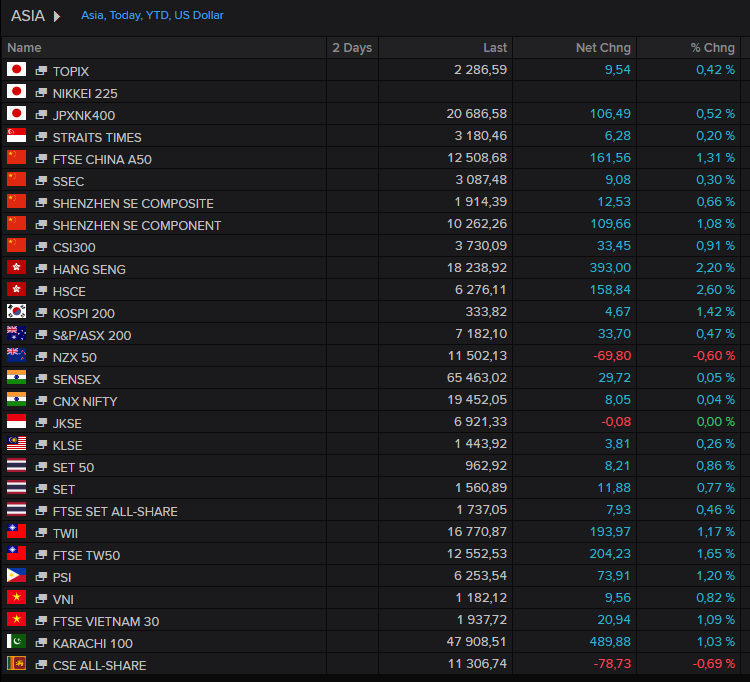Viewport: 750px width, 682px height.
Task: Open the window icon next to CNX NIFTY
Action: pyautogui.click(x=41, y=401)
